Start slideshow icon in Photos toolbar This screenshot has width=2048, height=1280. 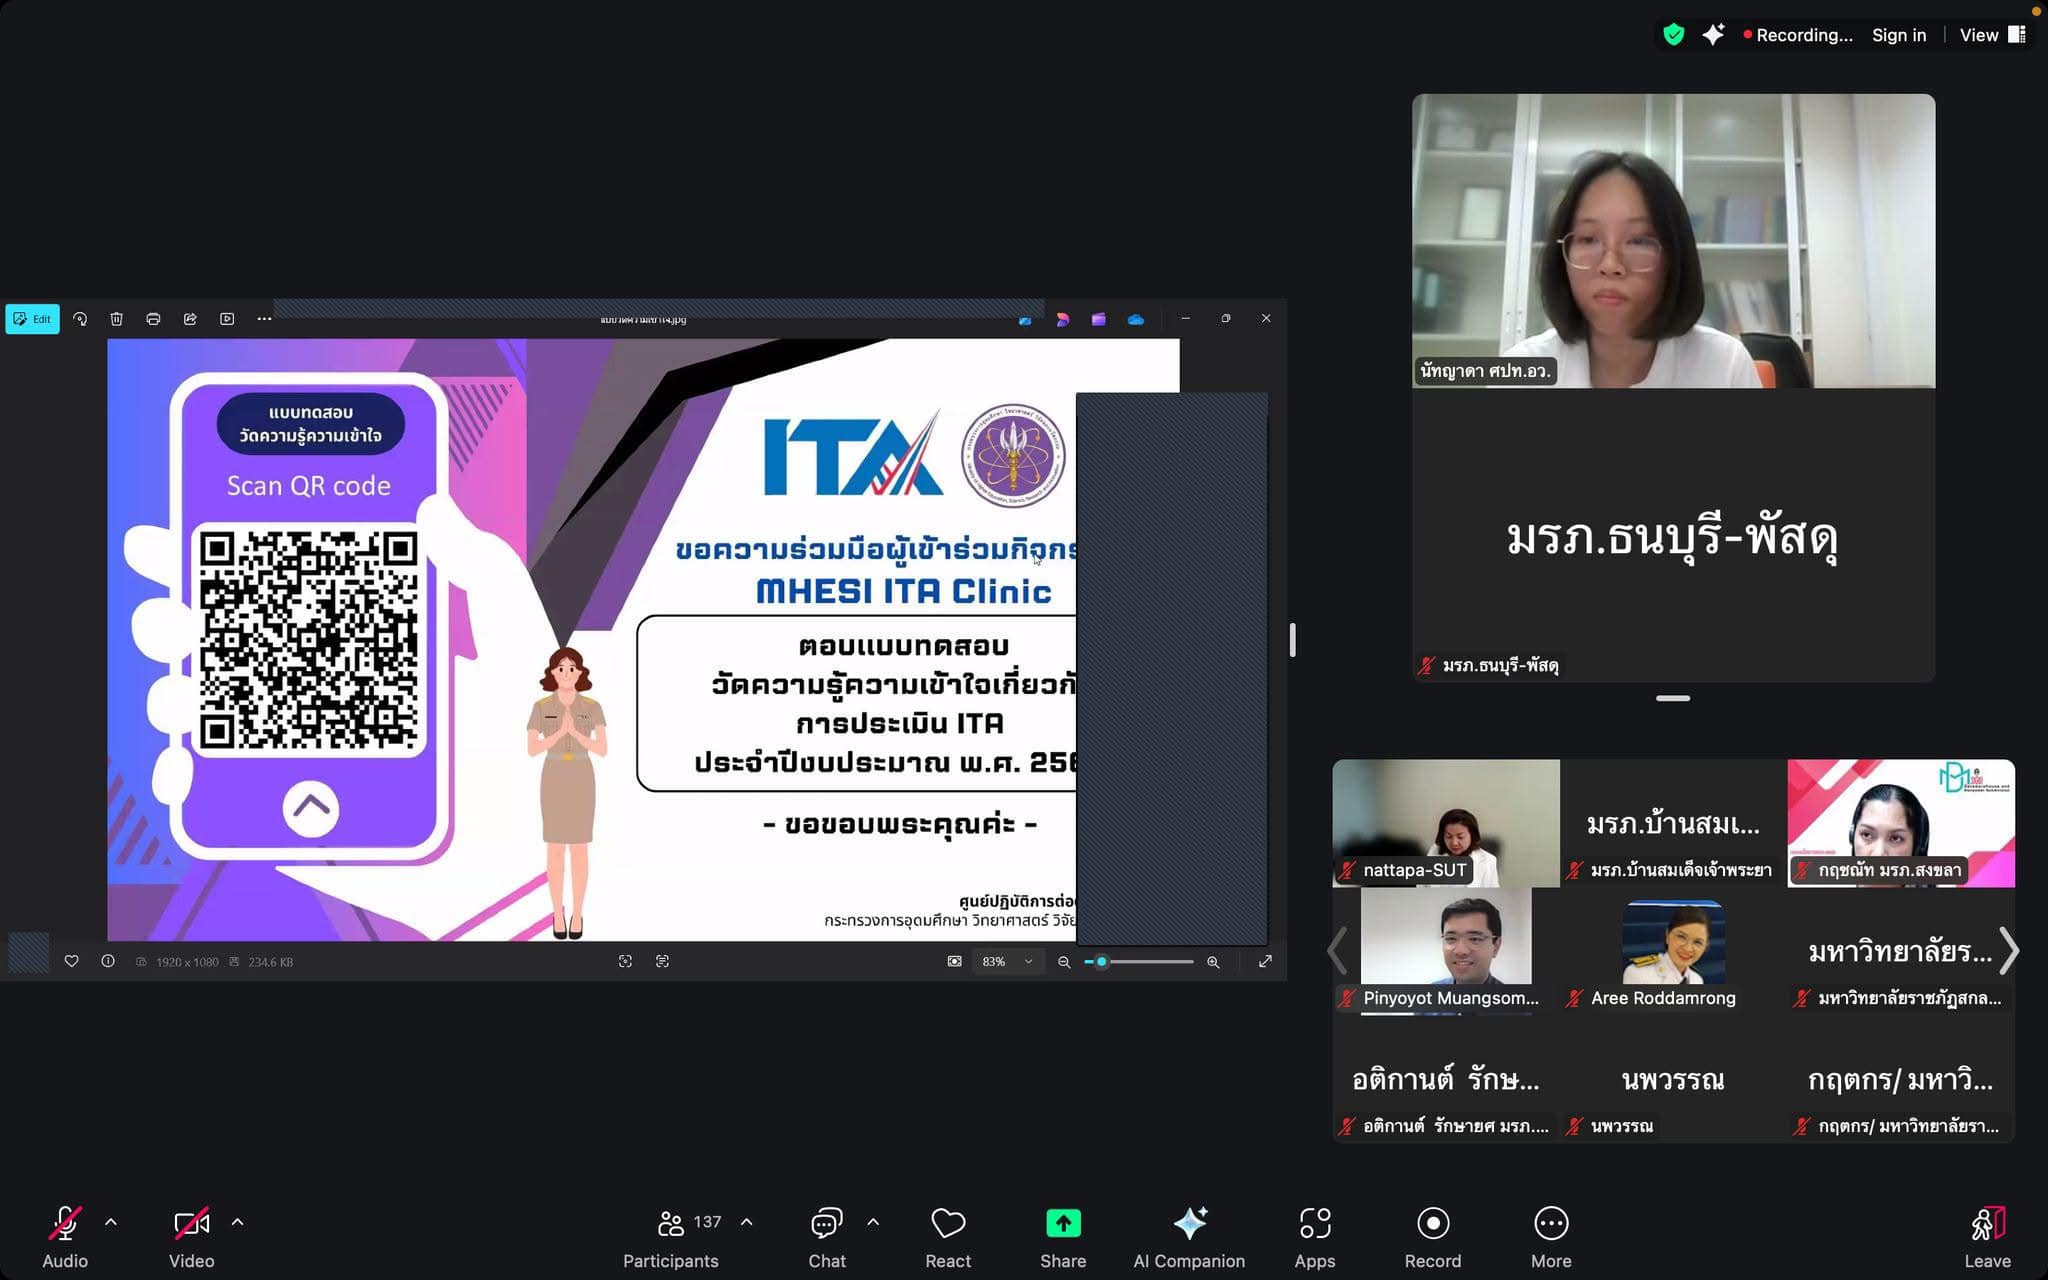click(227, 319)
